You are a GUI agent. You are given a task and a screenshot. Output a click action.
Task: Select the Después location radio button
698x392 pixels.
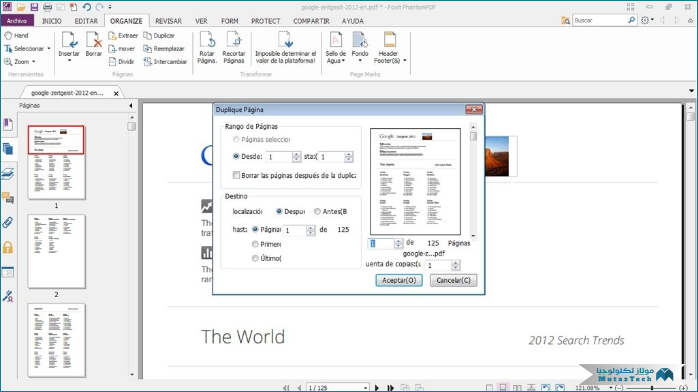(279, 211)
